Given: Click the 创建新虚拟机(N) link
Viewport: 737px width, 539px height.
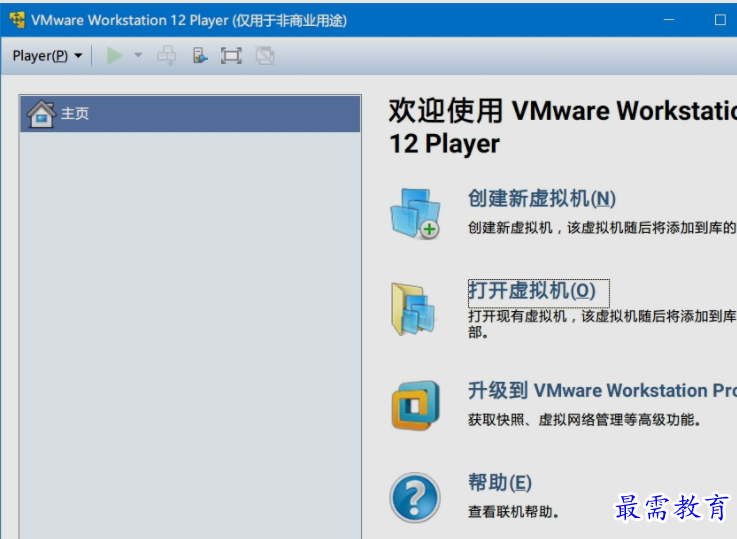Looking at the screenshot, I should 541,199.
